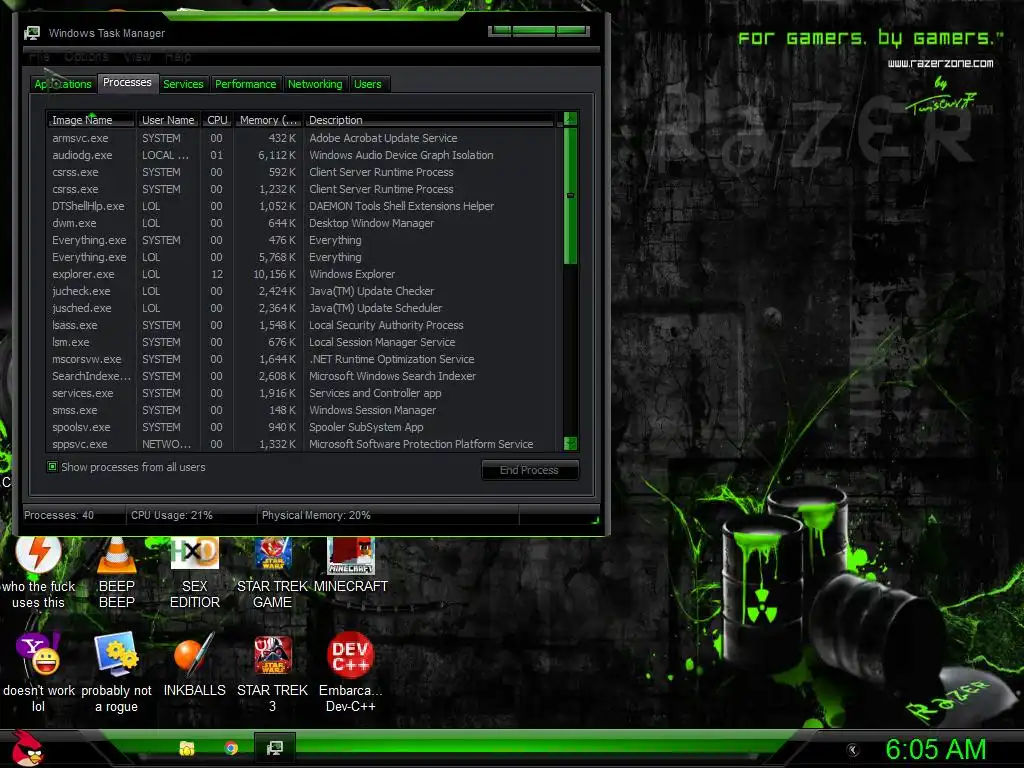The image size is (1024, 768).
Task: Open the Networking tab
Action: 315,84
